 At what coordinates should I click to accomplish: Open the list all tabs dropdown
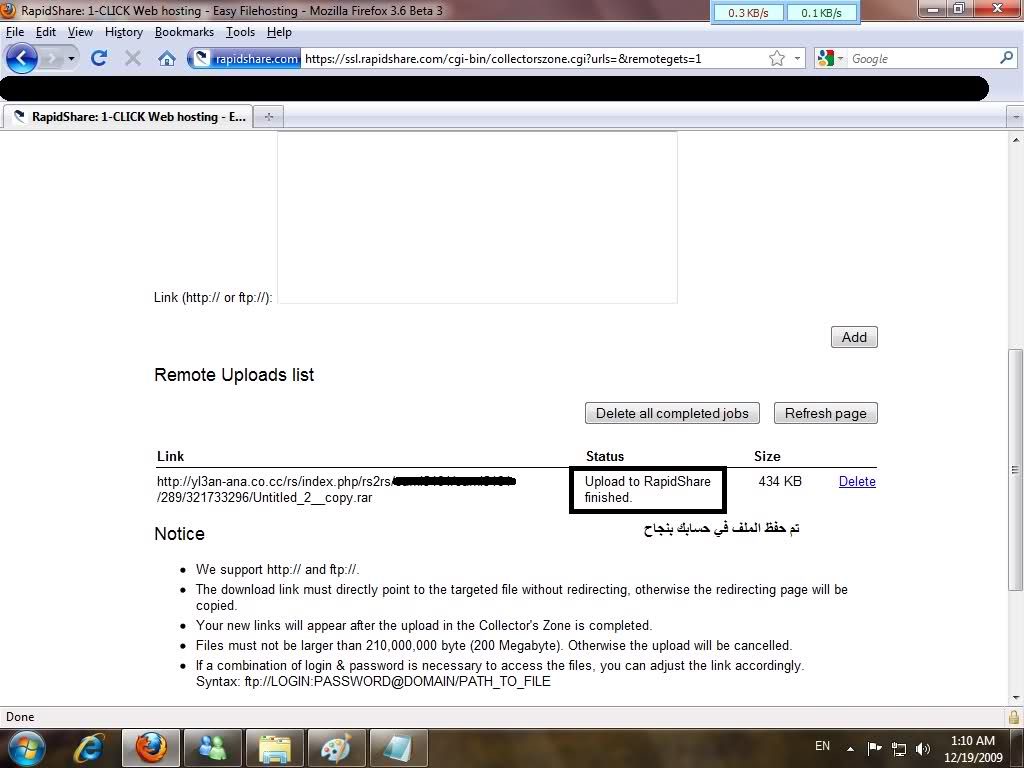1016,117
